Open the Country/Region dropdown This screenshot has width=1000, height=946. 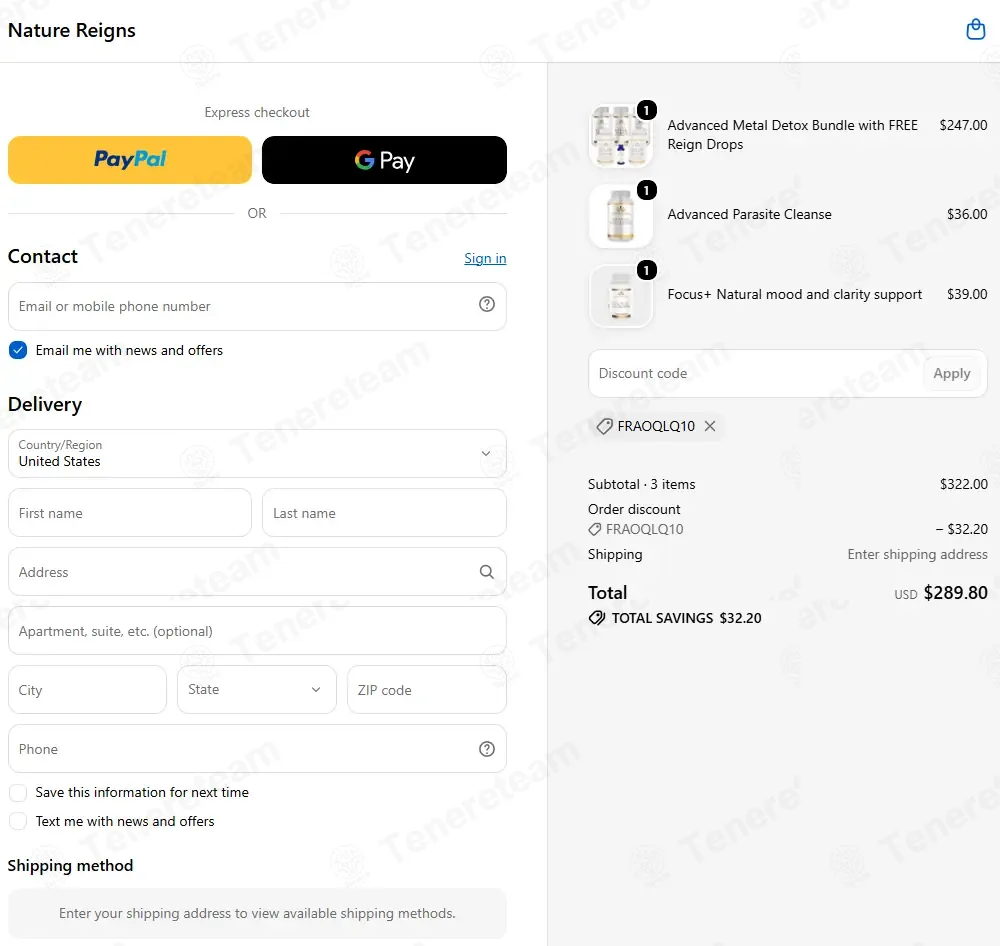(258, 454)
